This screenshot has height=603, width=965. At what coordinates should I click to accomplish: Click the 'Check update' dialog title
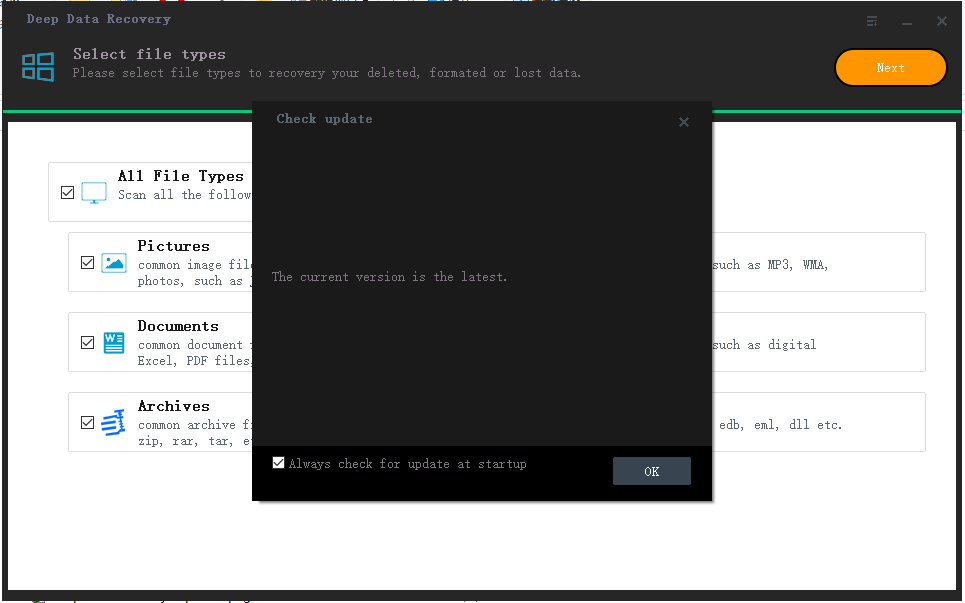pos(324,119)
